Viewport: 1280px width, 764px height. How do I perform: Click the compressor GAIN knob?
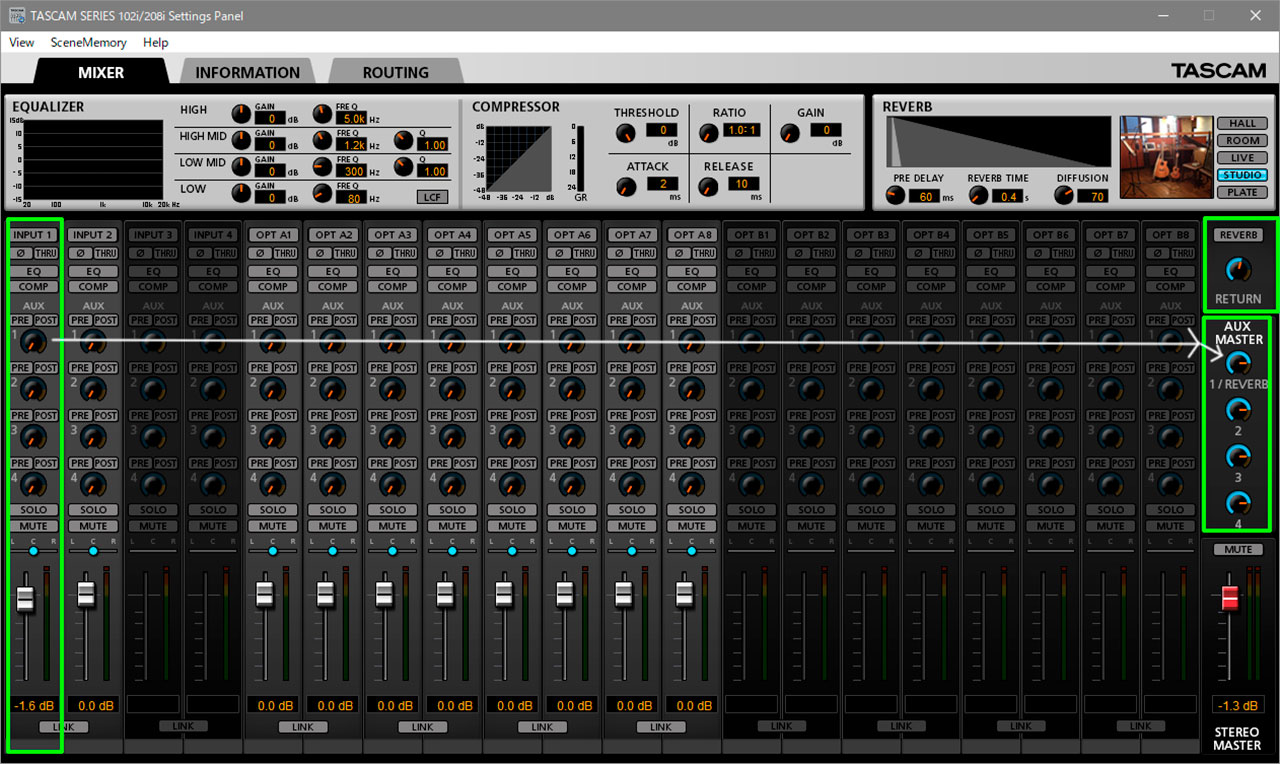790,133
